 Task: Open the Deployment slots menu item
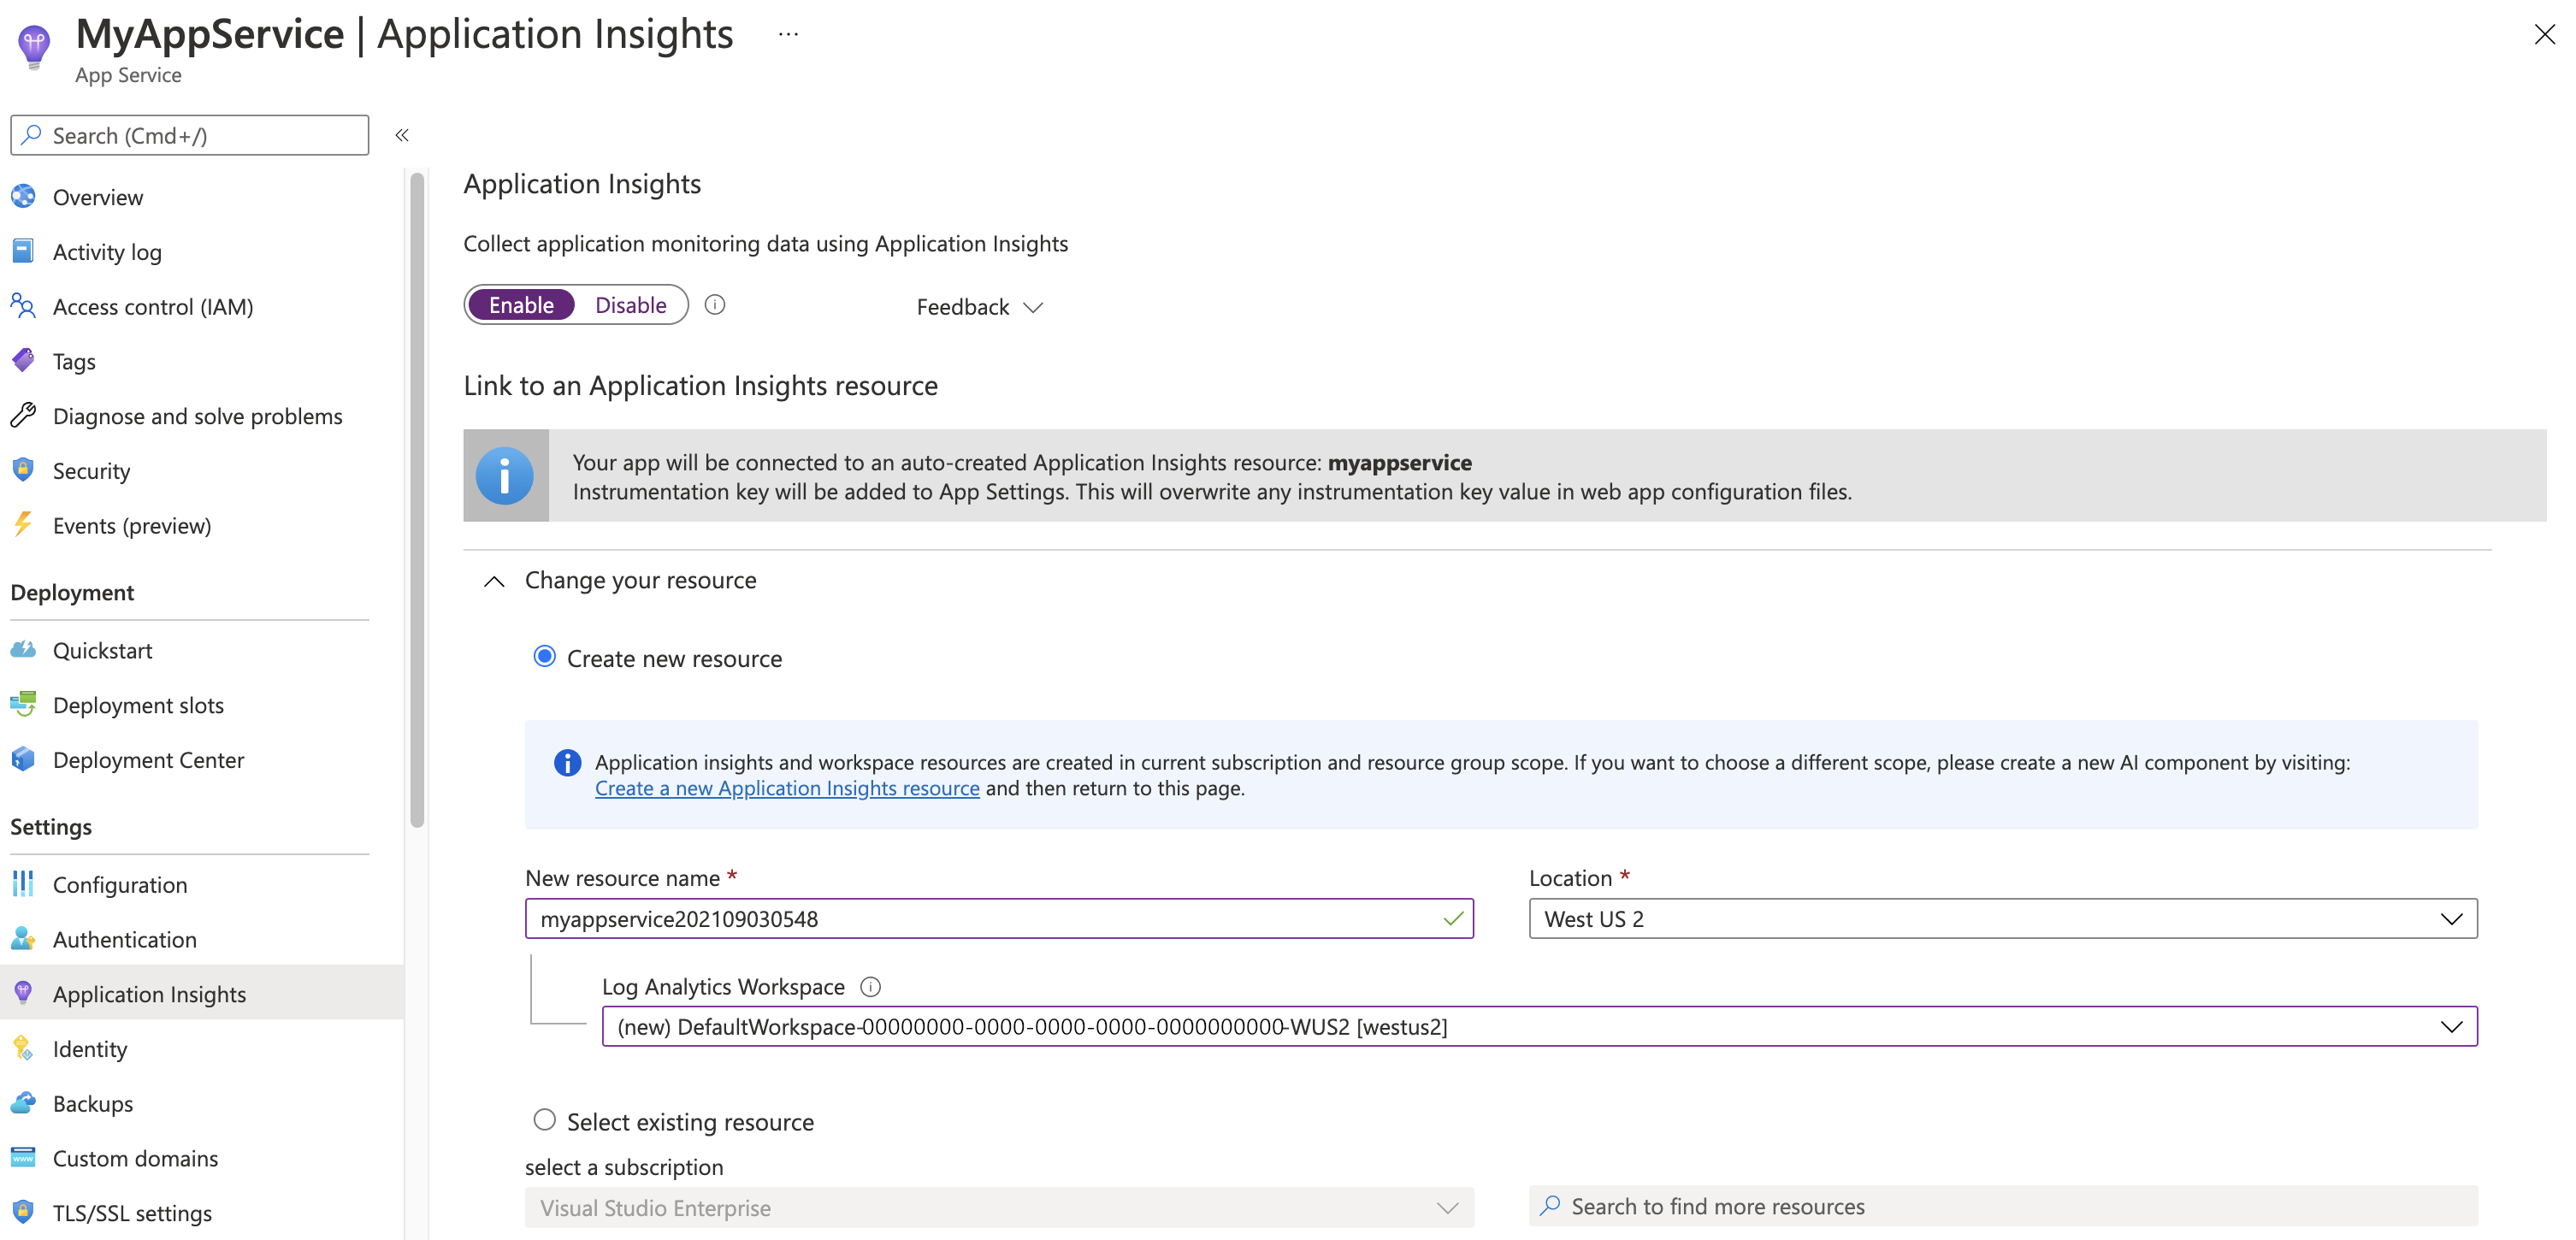[138, 703]
